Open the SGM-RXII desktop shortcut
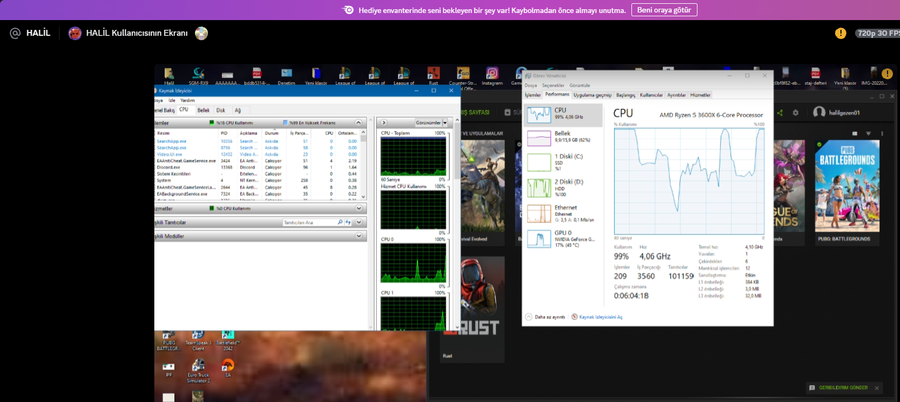The image size is (900, 402). point(198,73)
